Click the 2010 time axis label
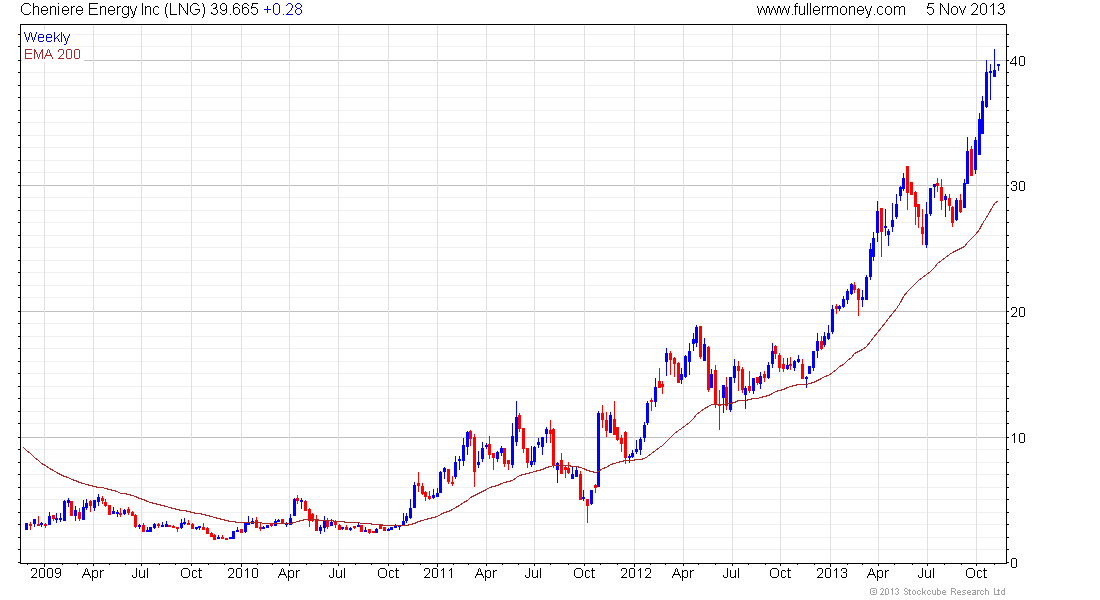The height and width of the screenshot is (600, 1100). coord(243,573)
